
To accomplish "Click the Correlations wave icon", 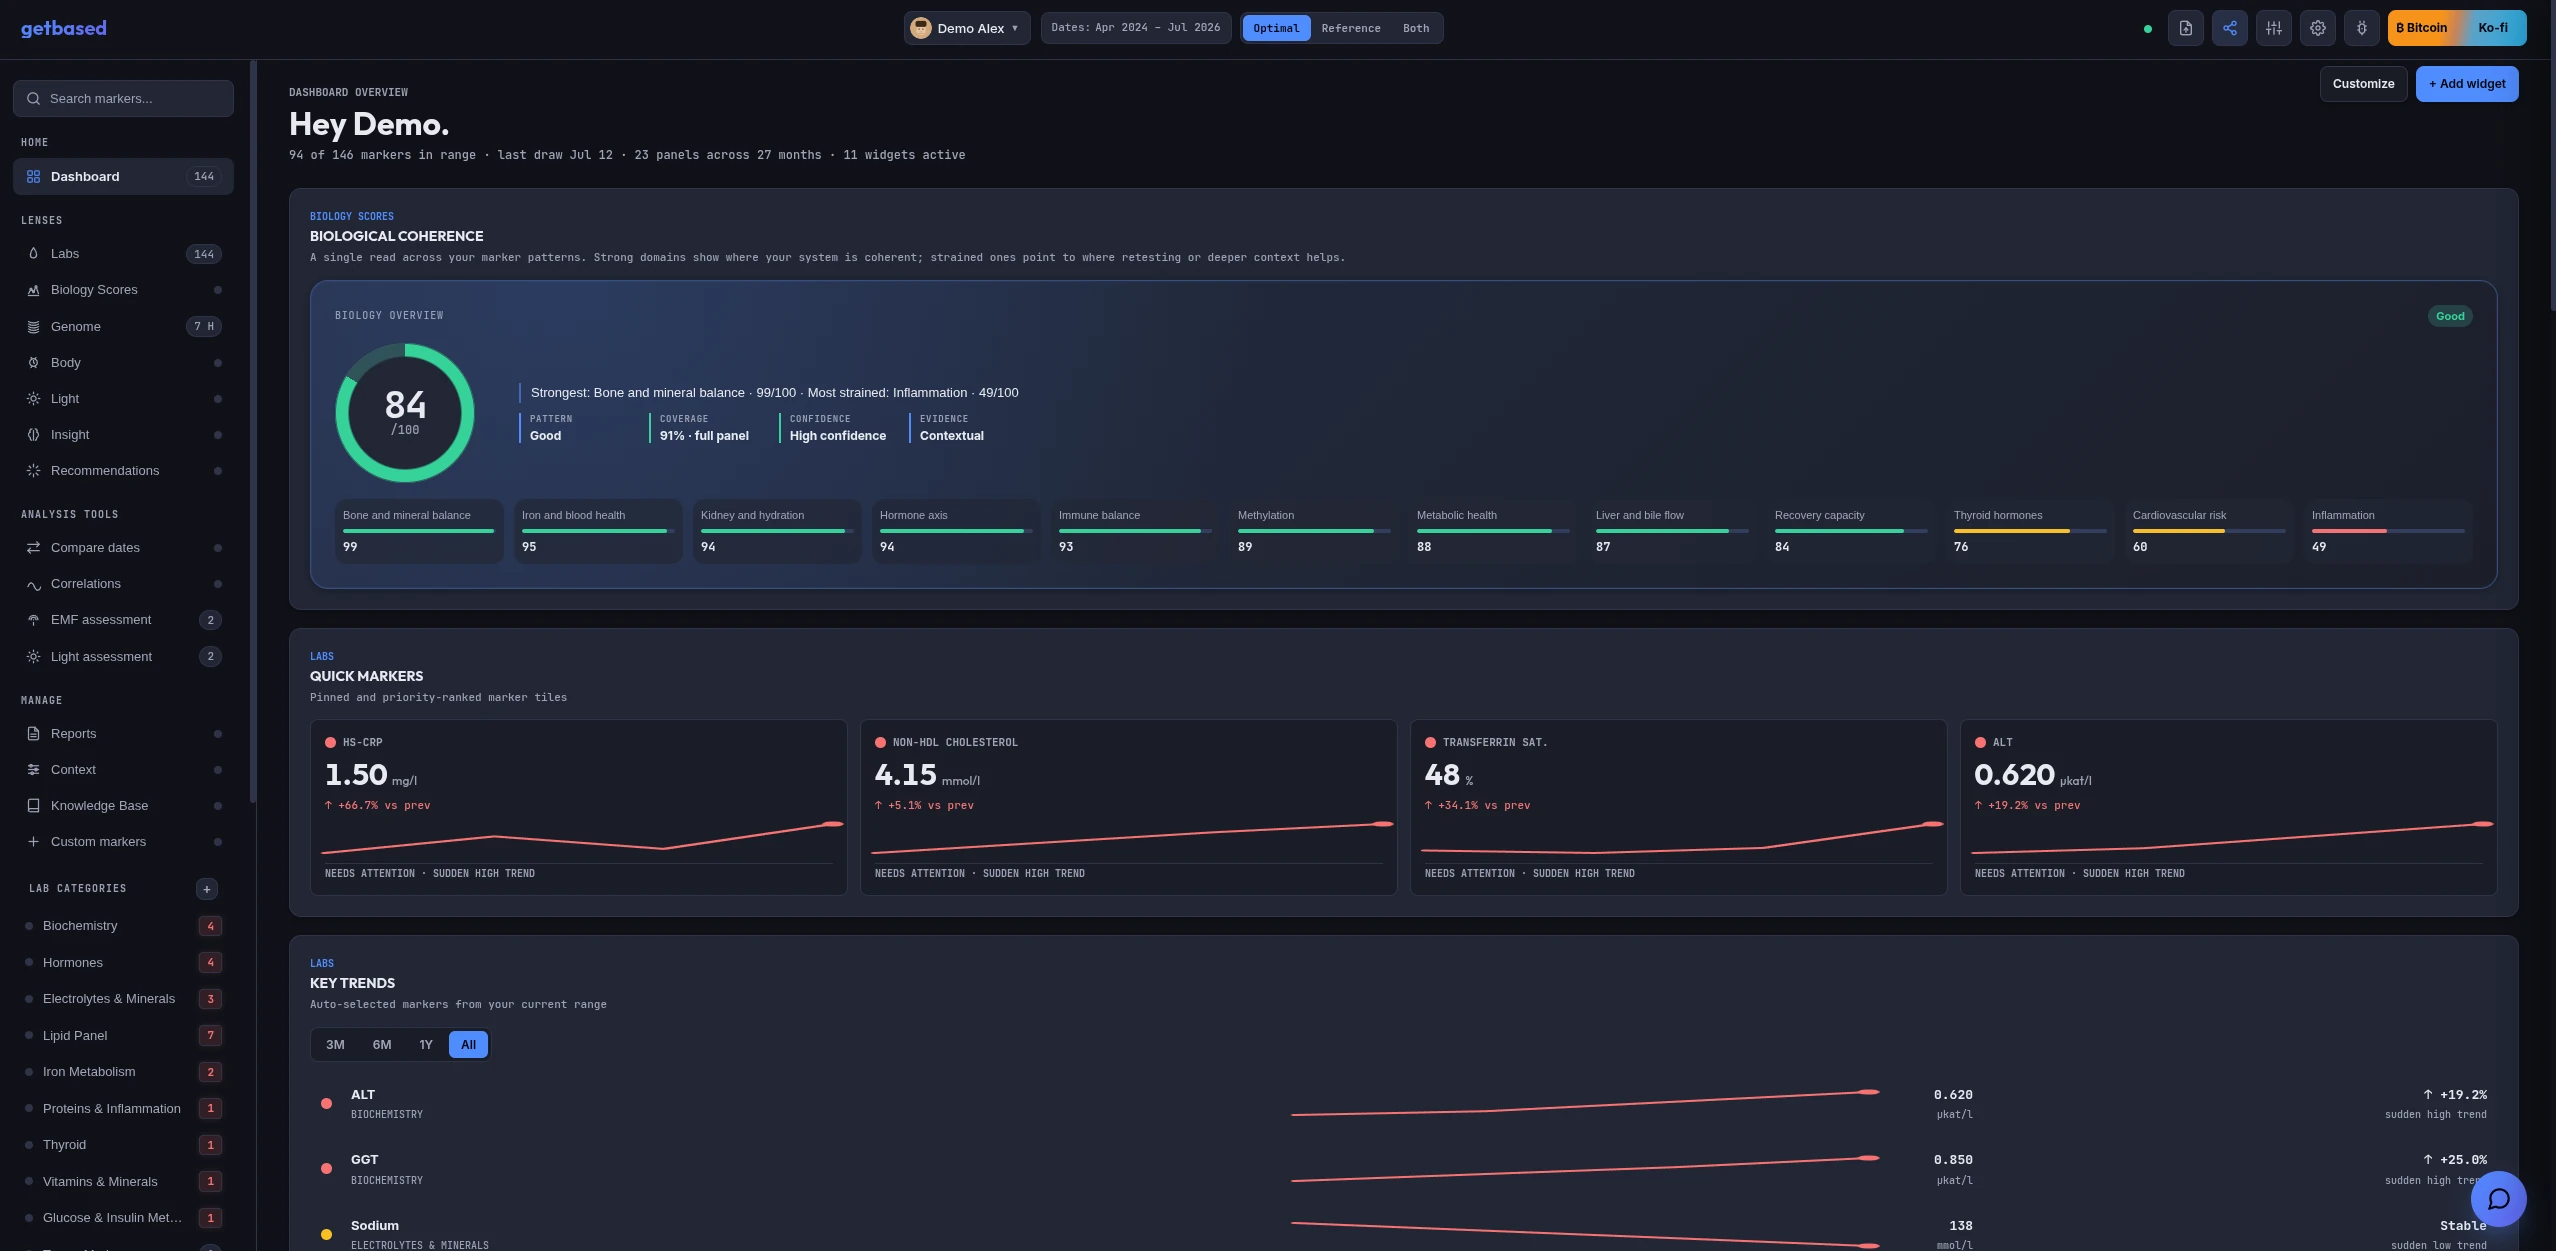I will (33, 584).
